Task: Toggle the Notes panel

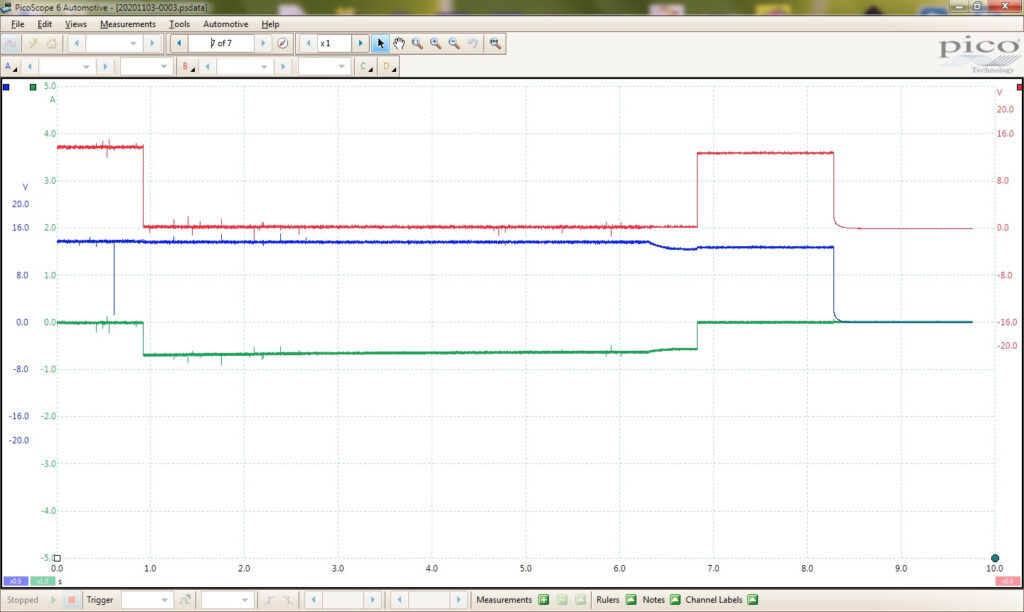Action: coord(675,600)
